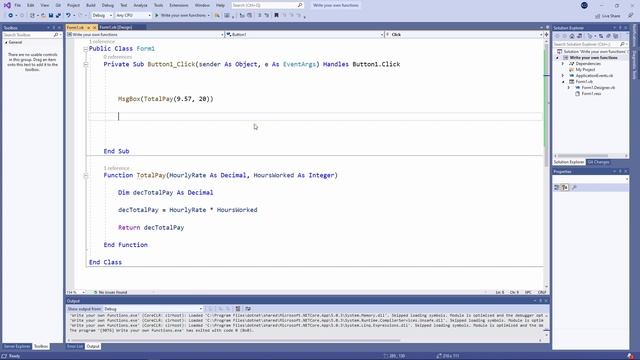Open the Extensions menu
The width and height of the screenshot is (640, 360).
click(179, 5)
